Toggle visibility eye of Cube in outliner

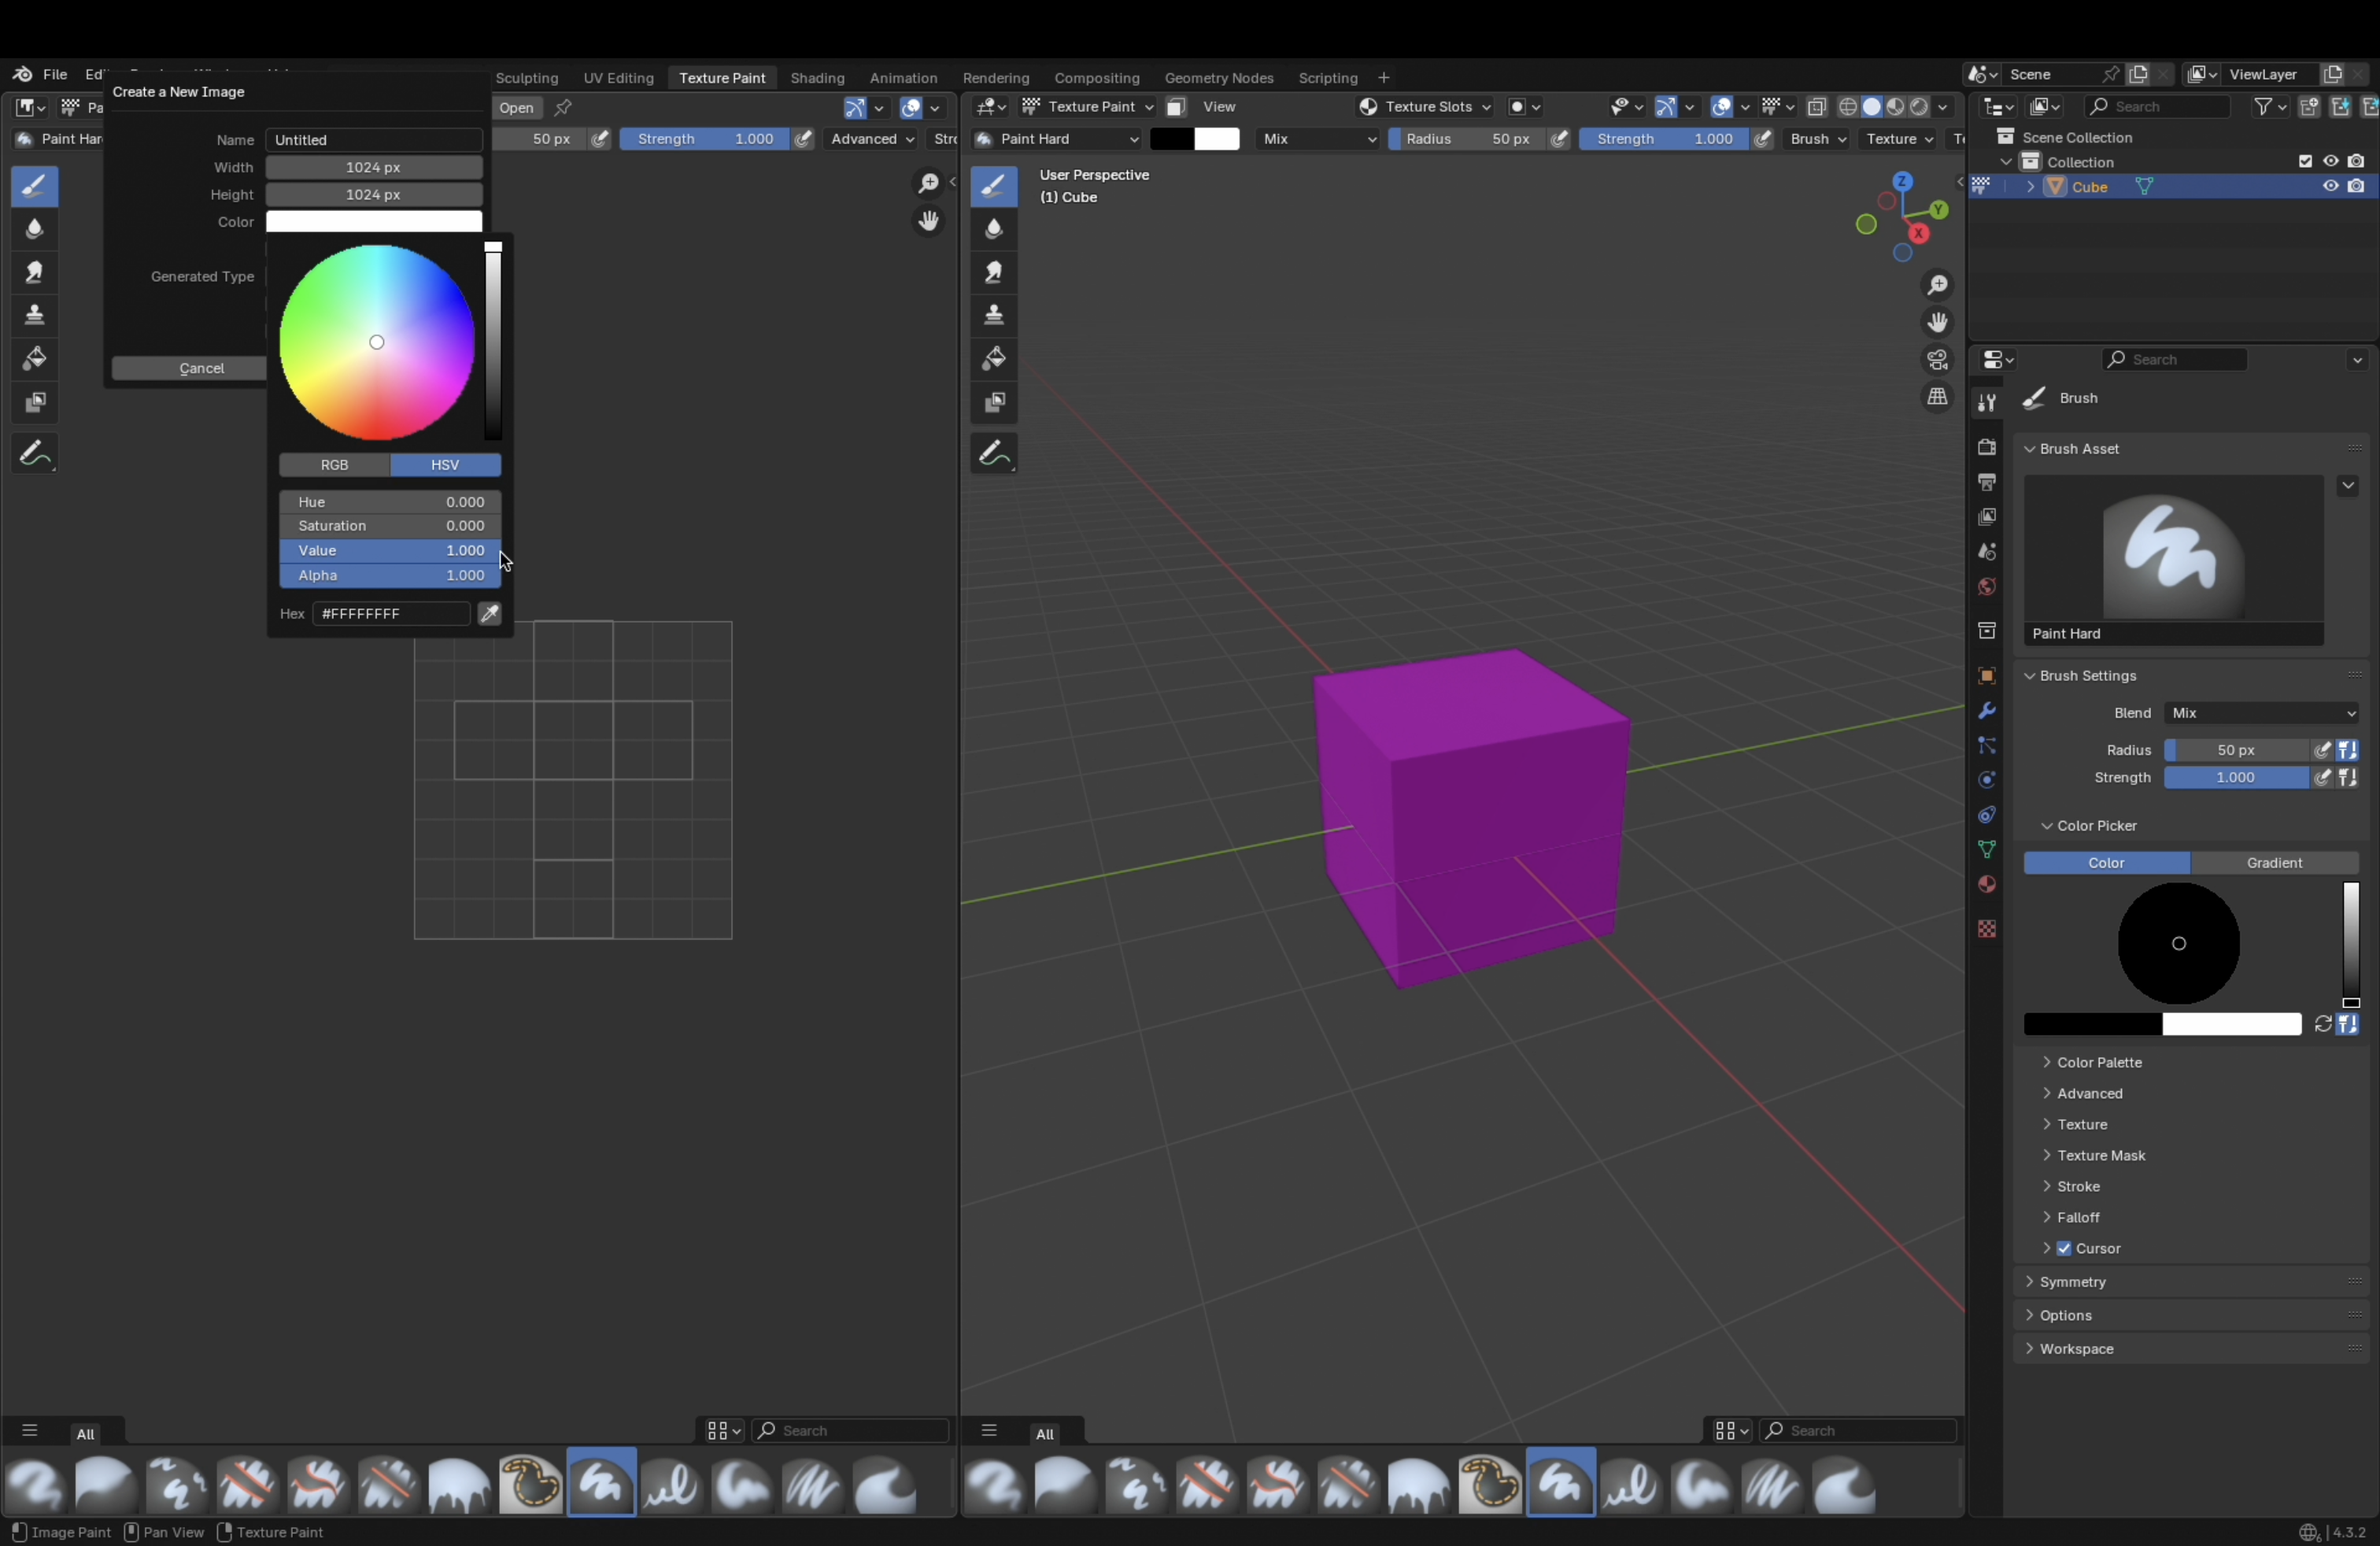[x=2330, y=186]
